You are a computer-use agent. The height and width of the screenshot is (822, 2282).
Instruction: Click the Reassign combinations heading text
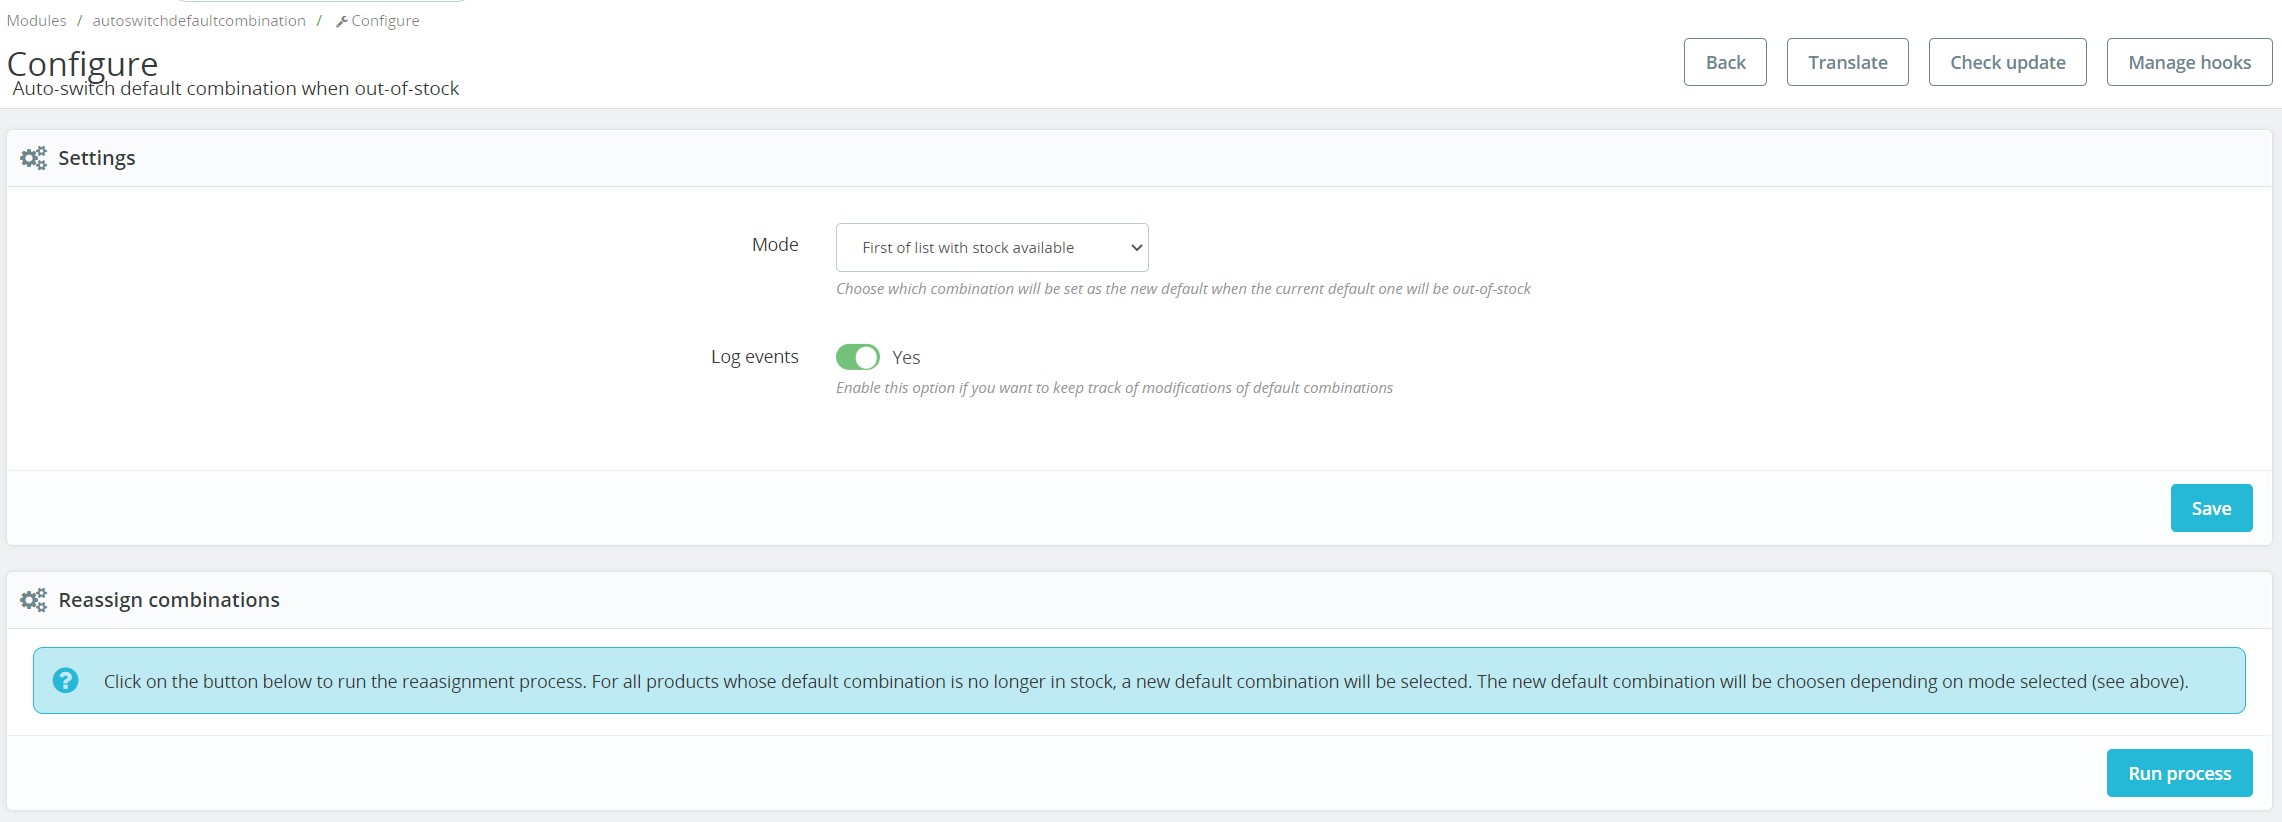[x=169, y=600]
